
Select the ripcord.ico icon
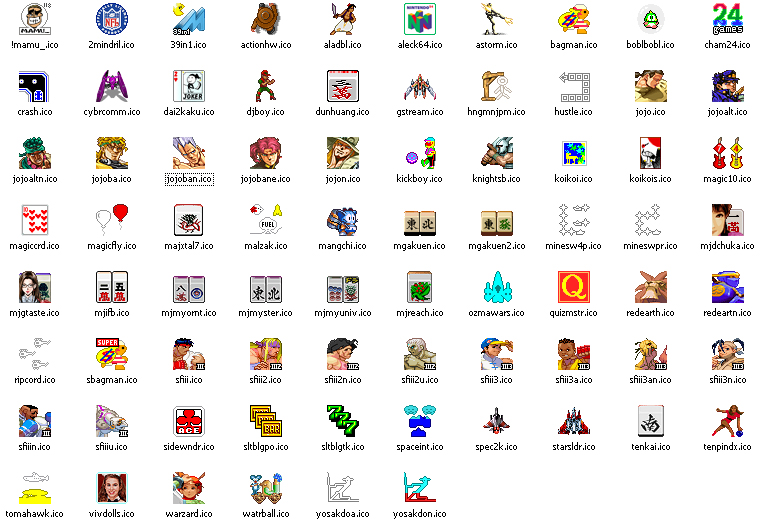coord(35,354)
